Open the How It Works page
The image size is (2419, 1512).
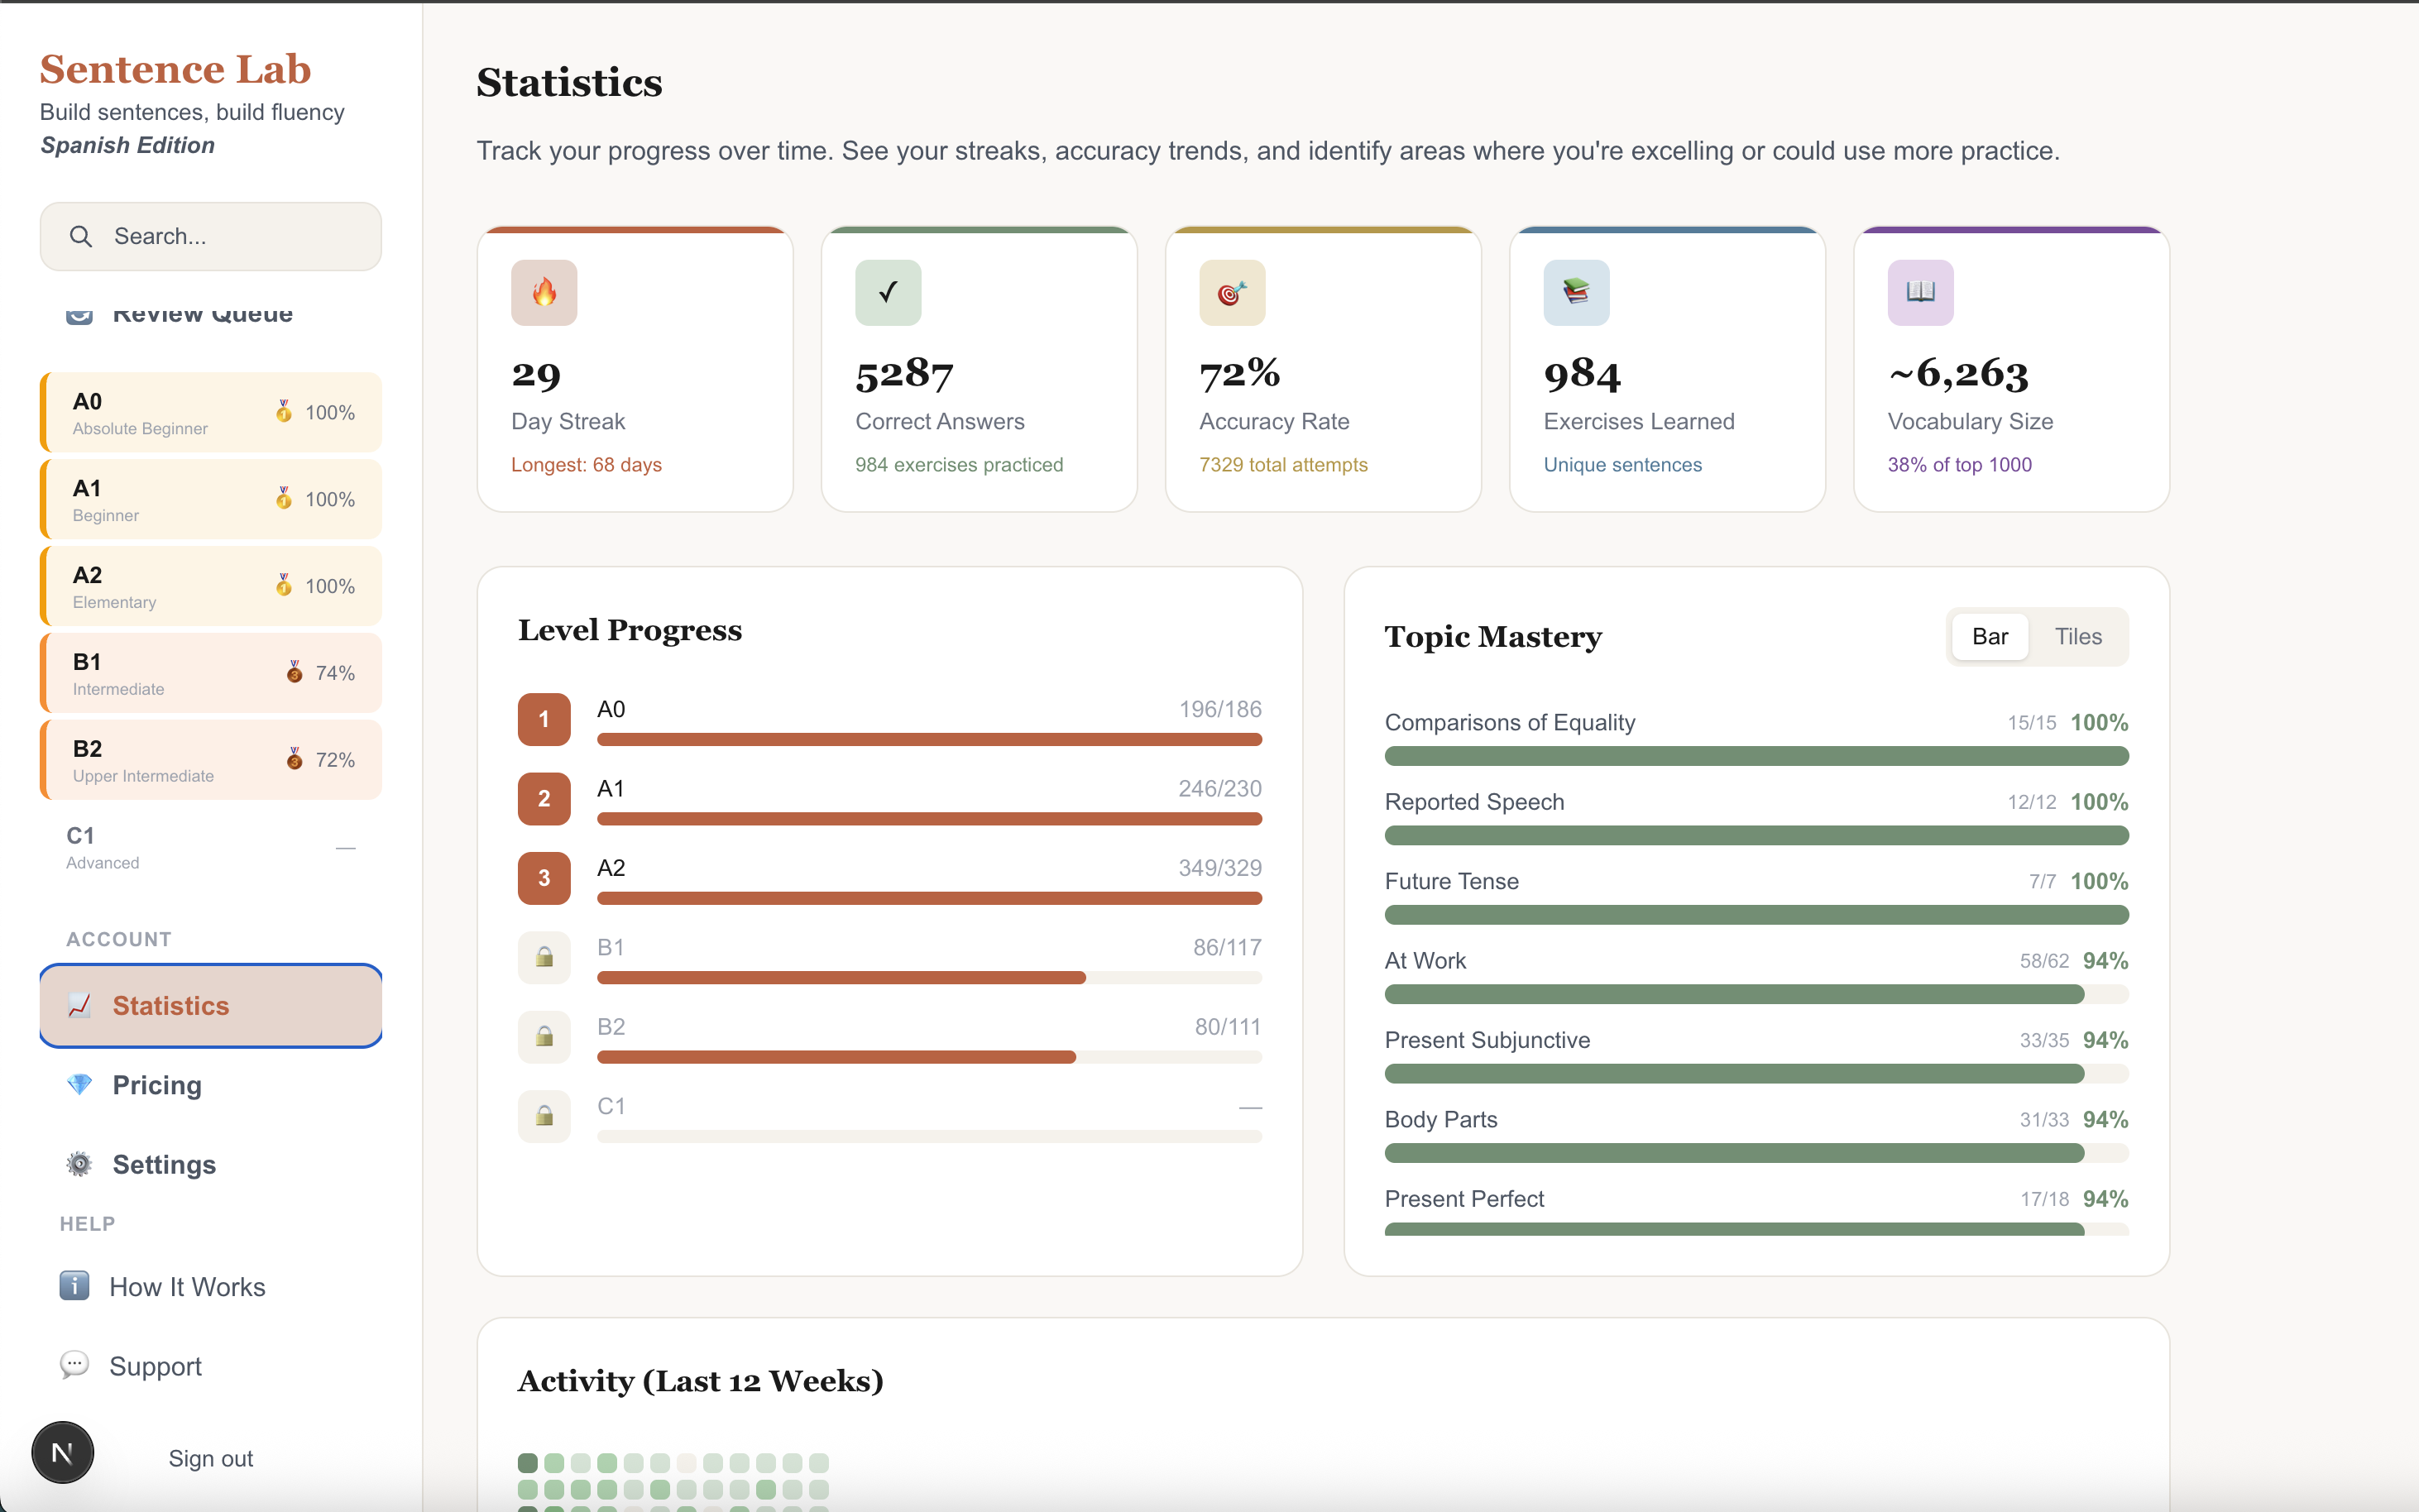211,1286
